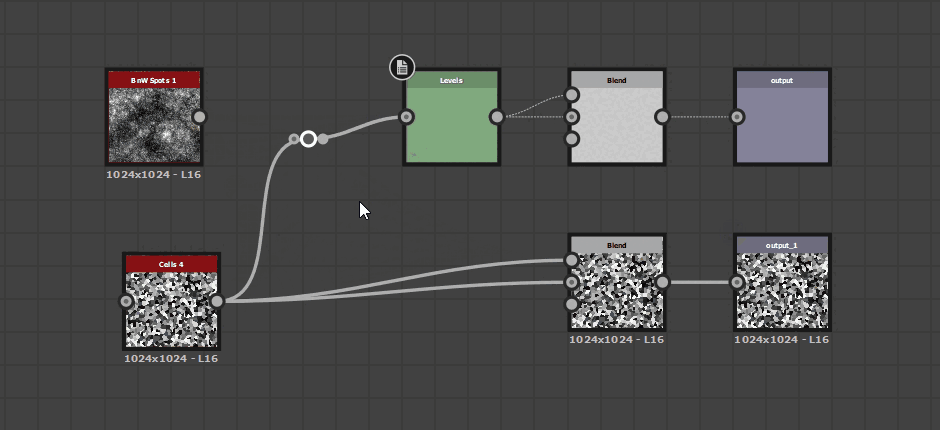Select the upper Blend node without a preview
Image resolution: width=940 pixels, height=430 pixels.
click(617, 125)
